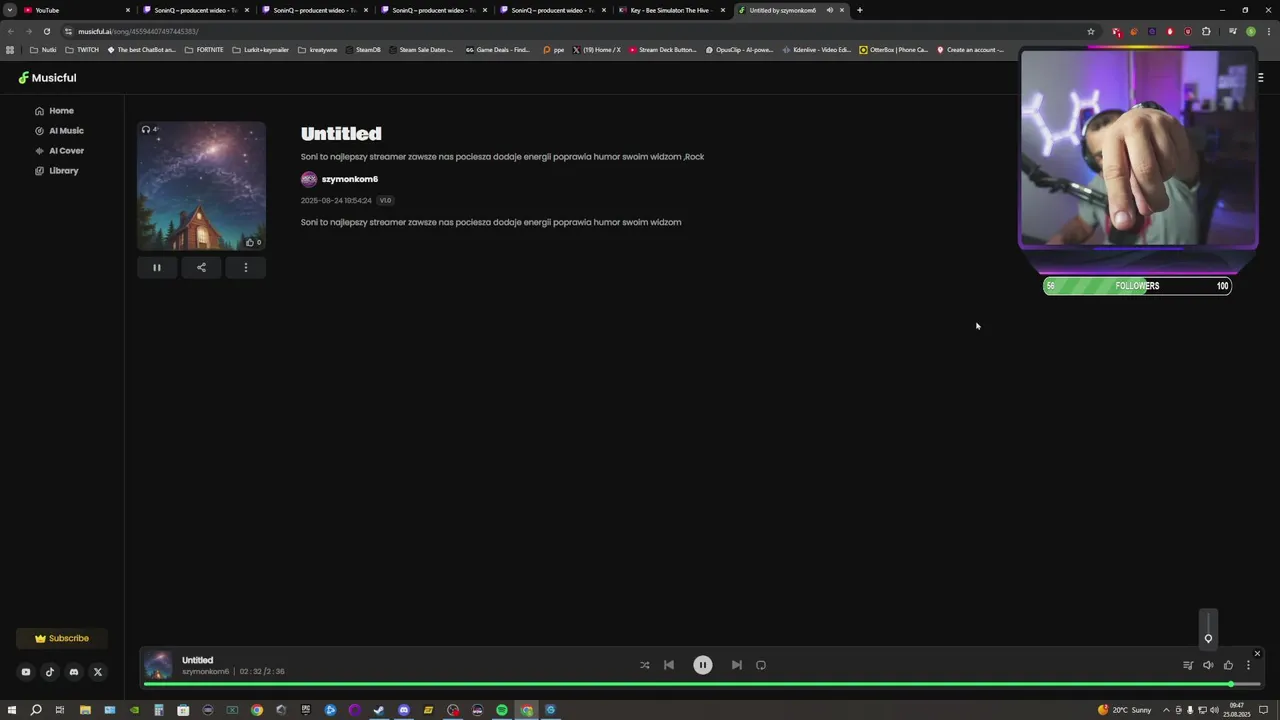Show hidden system tray icons
Viewport: 1280px width, 720px height.
point(1166,710)
